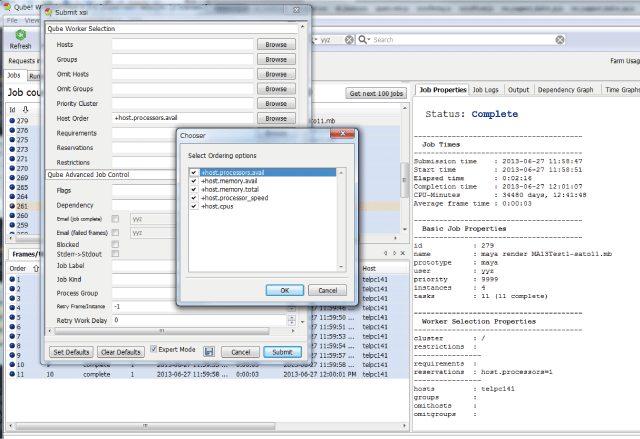Click OK in the Chooser dialog
640x439 pixels.
click(x=284, y=290)
